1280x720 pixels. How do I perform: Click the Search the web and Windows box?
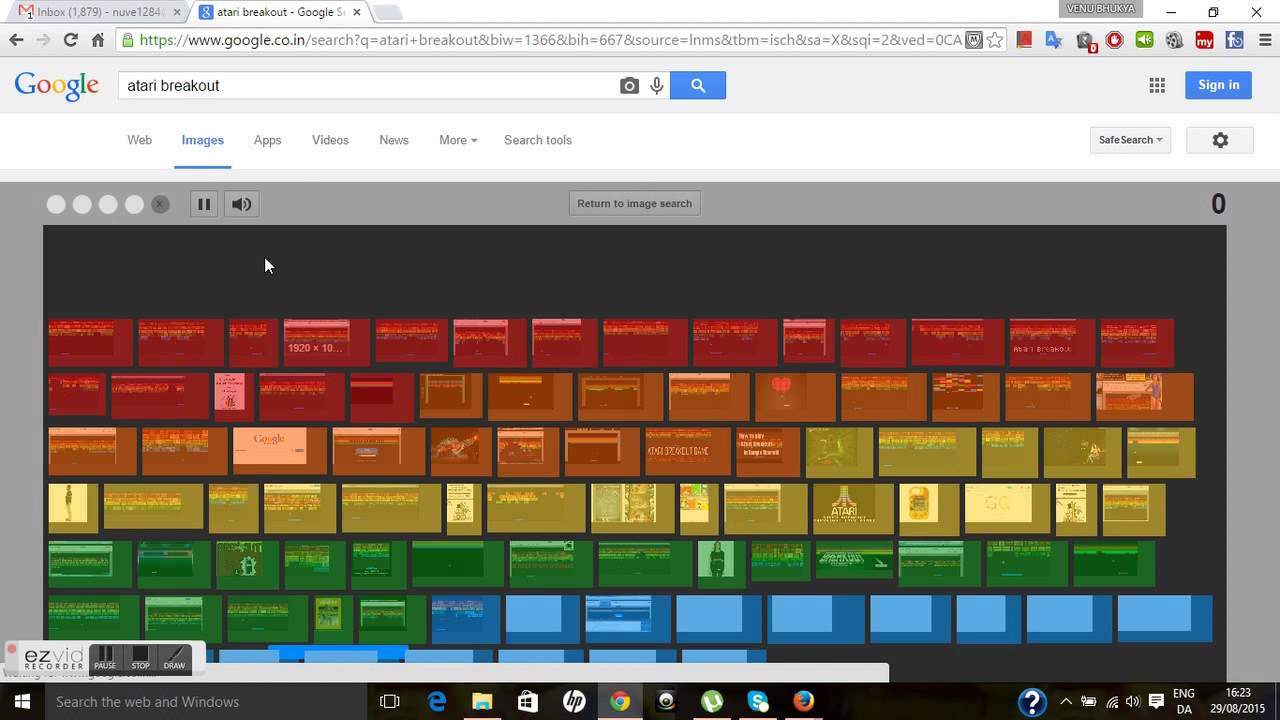205,702
